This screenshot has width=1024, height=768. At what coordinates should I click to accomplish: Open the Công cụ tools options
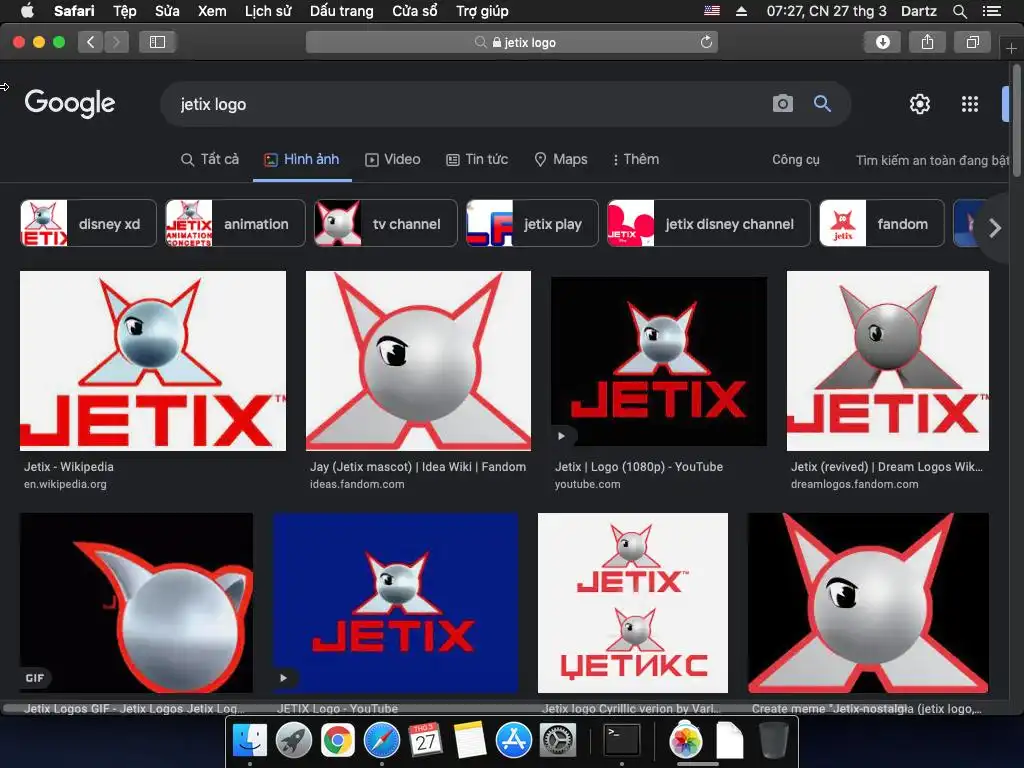(x=795, y=159)
